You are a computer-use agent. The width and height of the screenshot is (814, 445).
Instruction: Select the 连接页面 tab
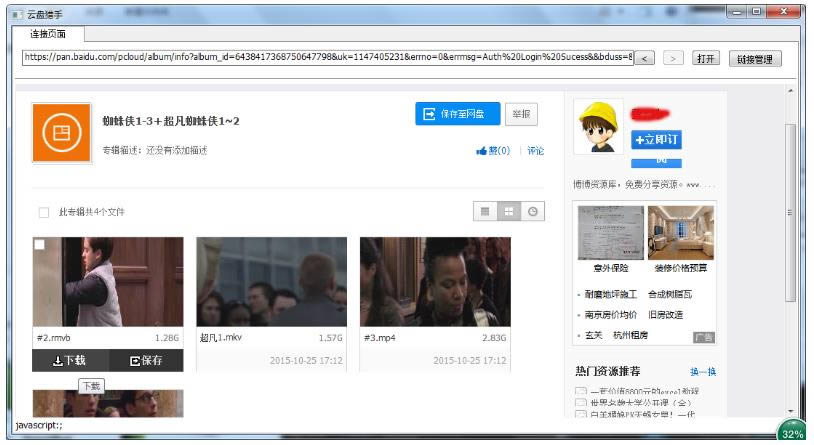click(47, 34)
